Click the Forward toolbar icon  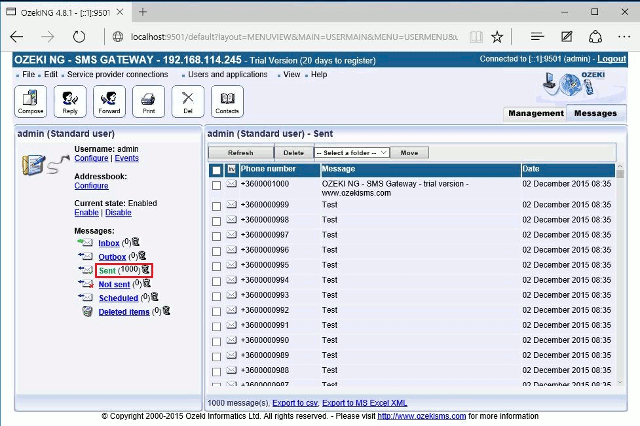[x=109, y=101]
